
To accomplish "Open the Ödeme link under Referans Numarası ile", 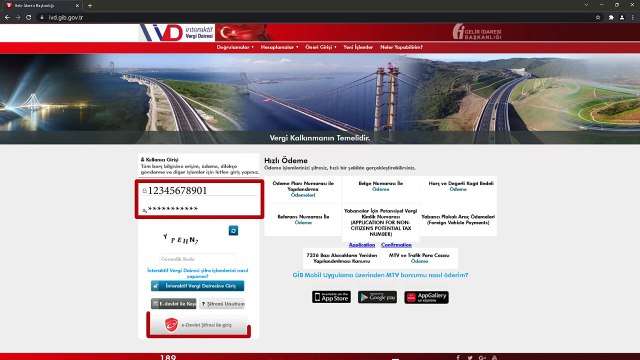I will click(303, 223).
